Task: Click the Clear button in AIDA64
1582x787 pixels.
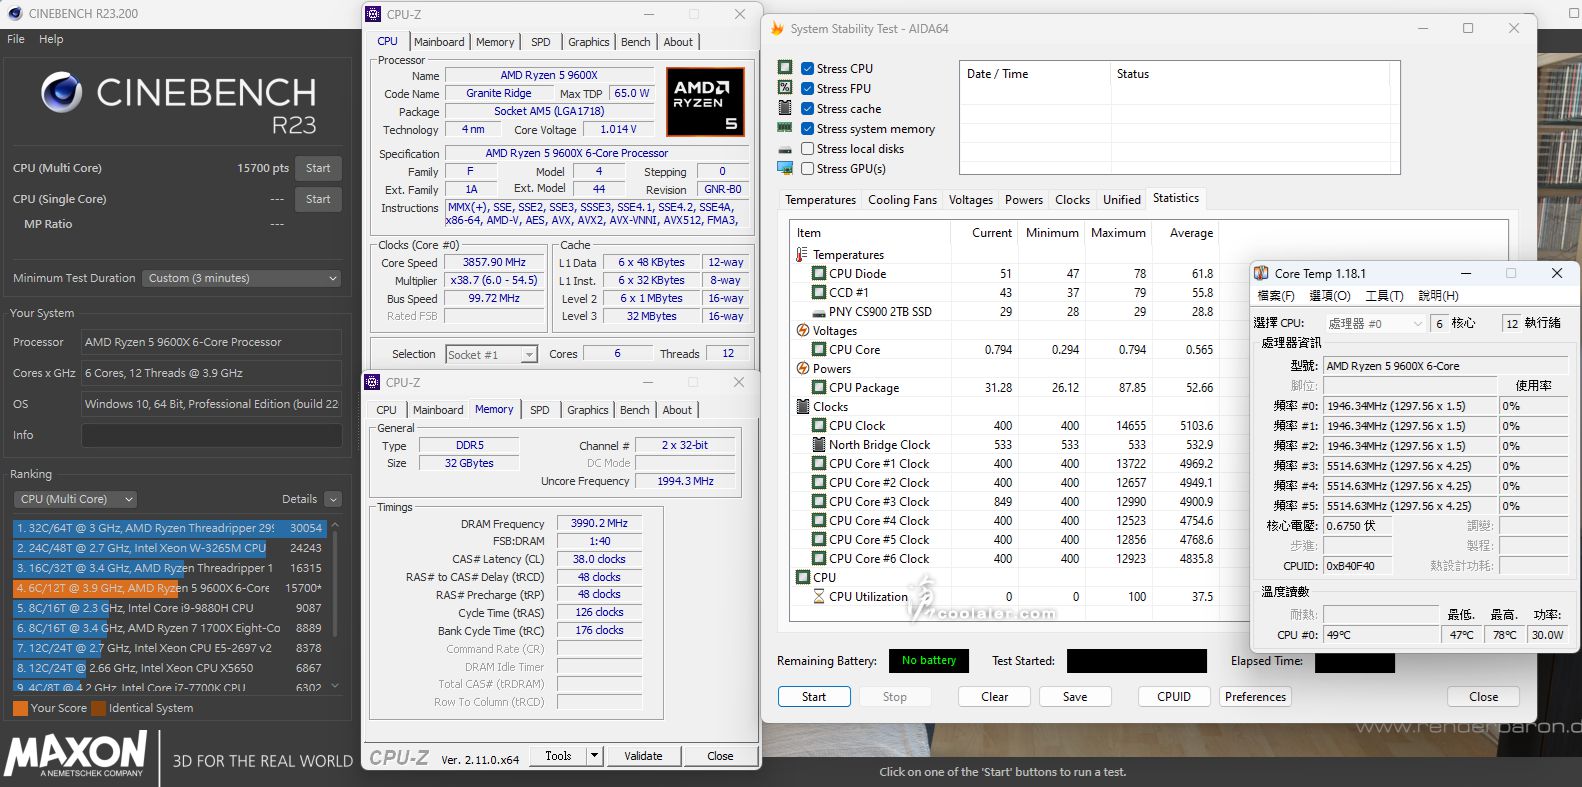Action: point(994,697)
